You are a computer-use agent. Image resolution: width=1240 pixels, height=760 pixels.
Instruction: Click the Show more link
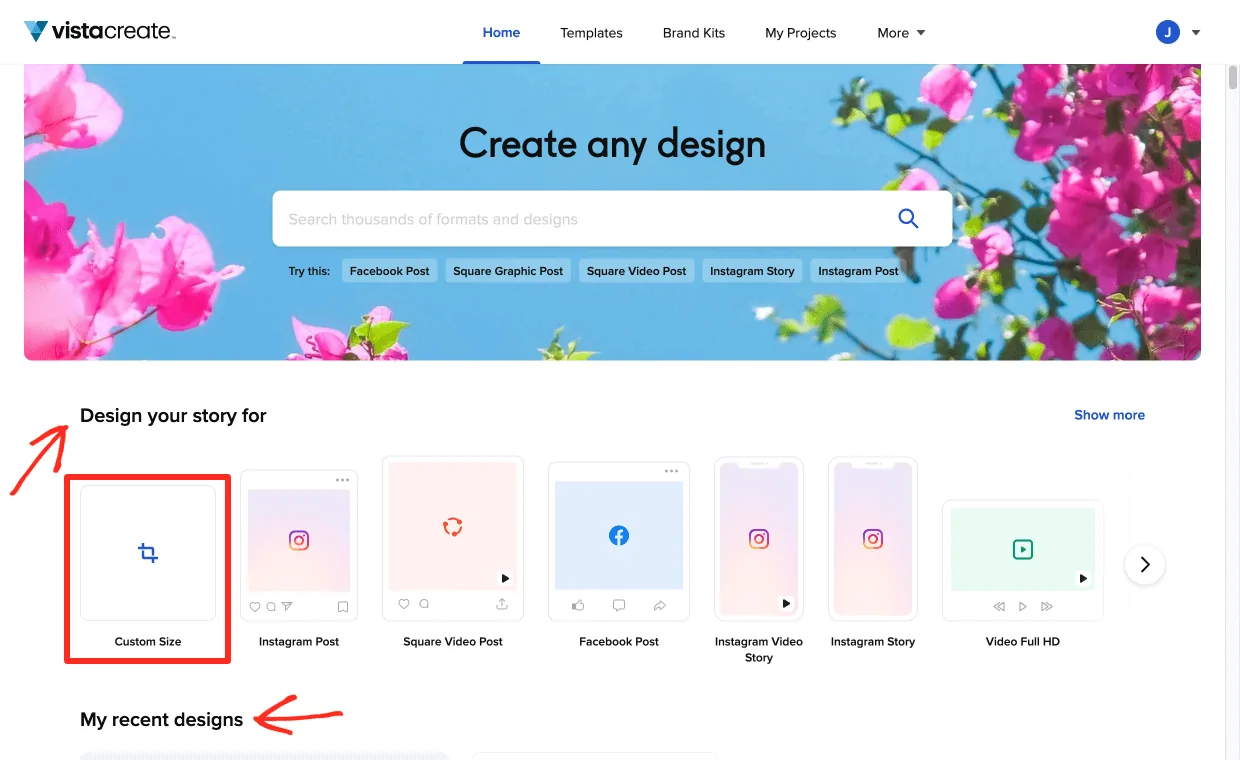coord(1109,414)
